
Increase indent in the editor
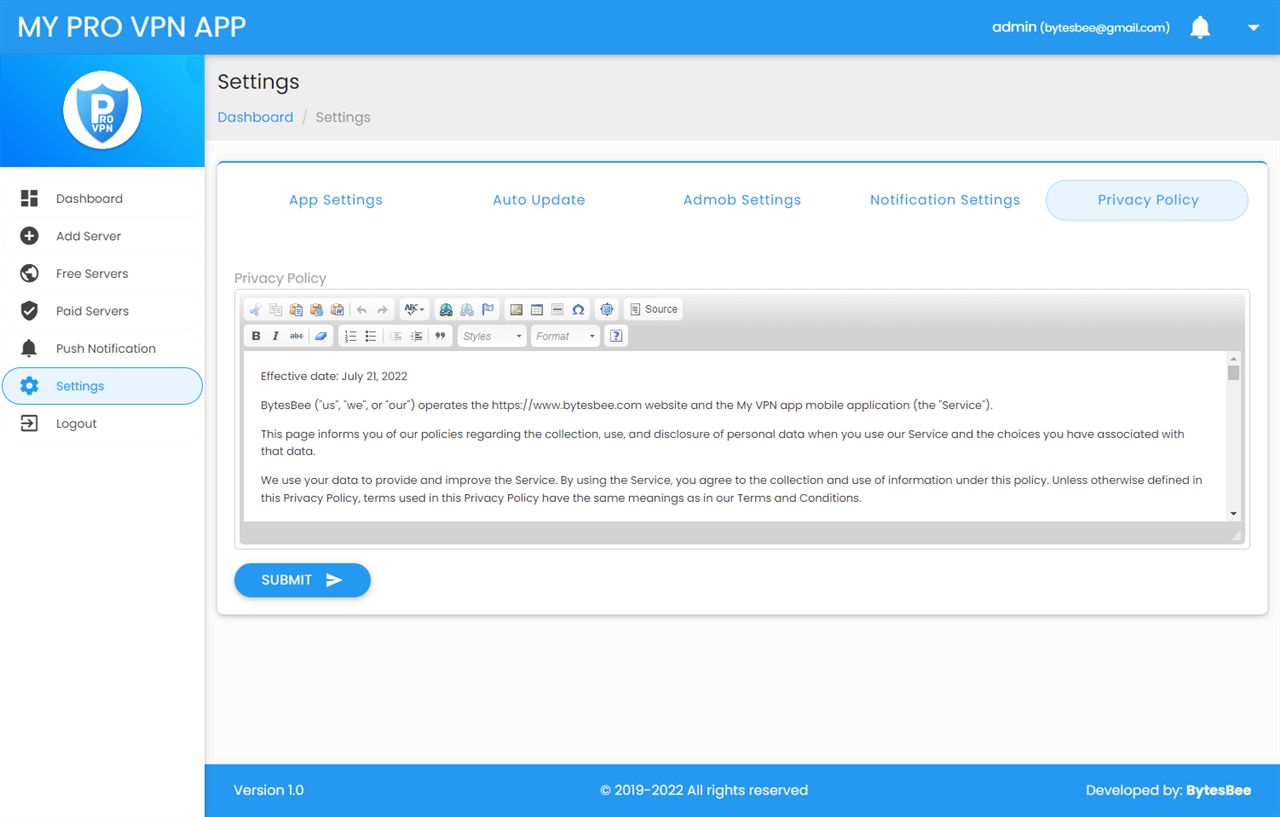416,337
